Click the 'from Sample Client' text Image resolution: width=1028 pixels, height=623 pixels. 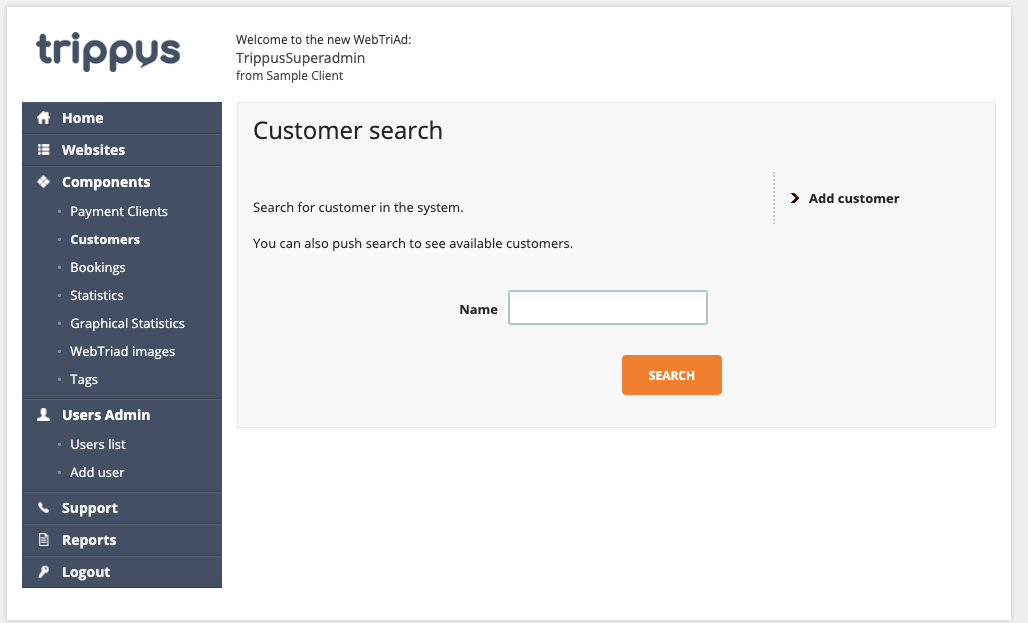(x=289, y=75)
